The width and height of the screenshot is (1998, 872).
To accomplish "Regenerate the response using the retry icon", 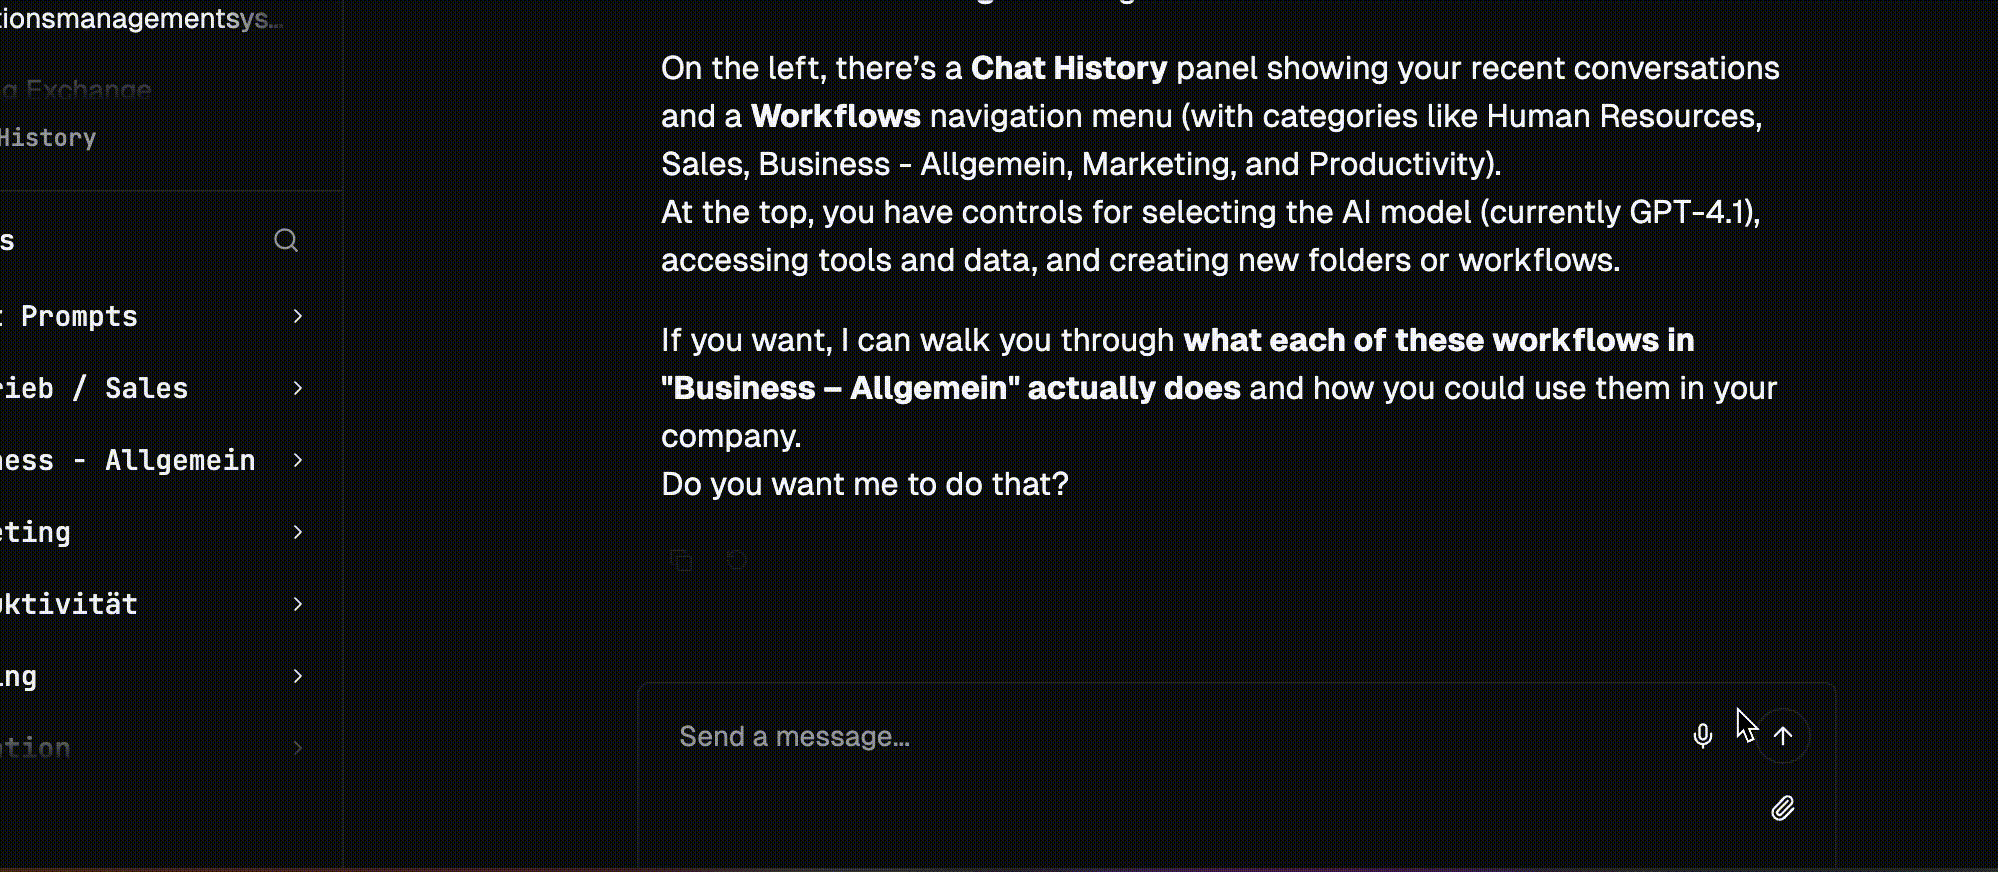I will (x=737, y=560).
